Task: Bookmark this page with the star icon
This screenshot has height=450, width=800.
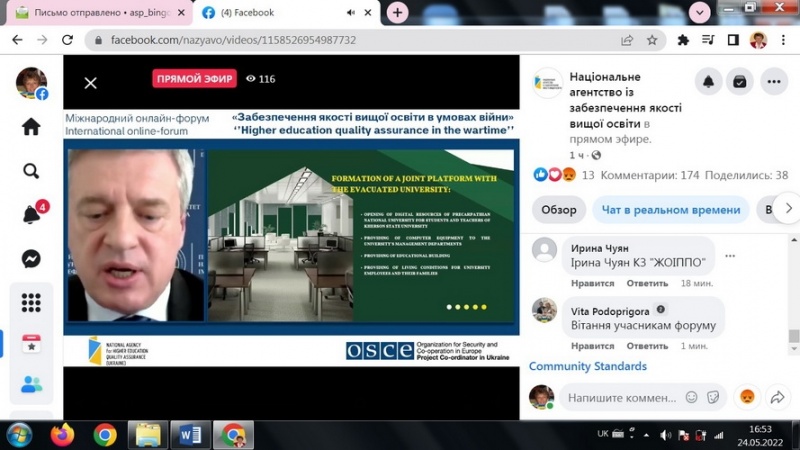Action: pos(652,40)
